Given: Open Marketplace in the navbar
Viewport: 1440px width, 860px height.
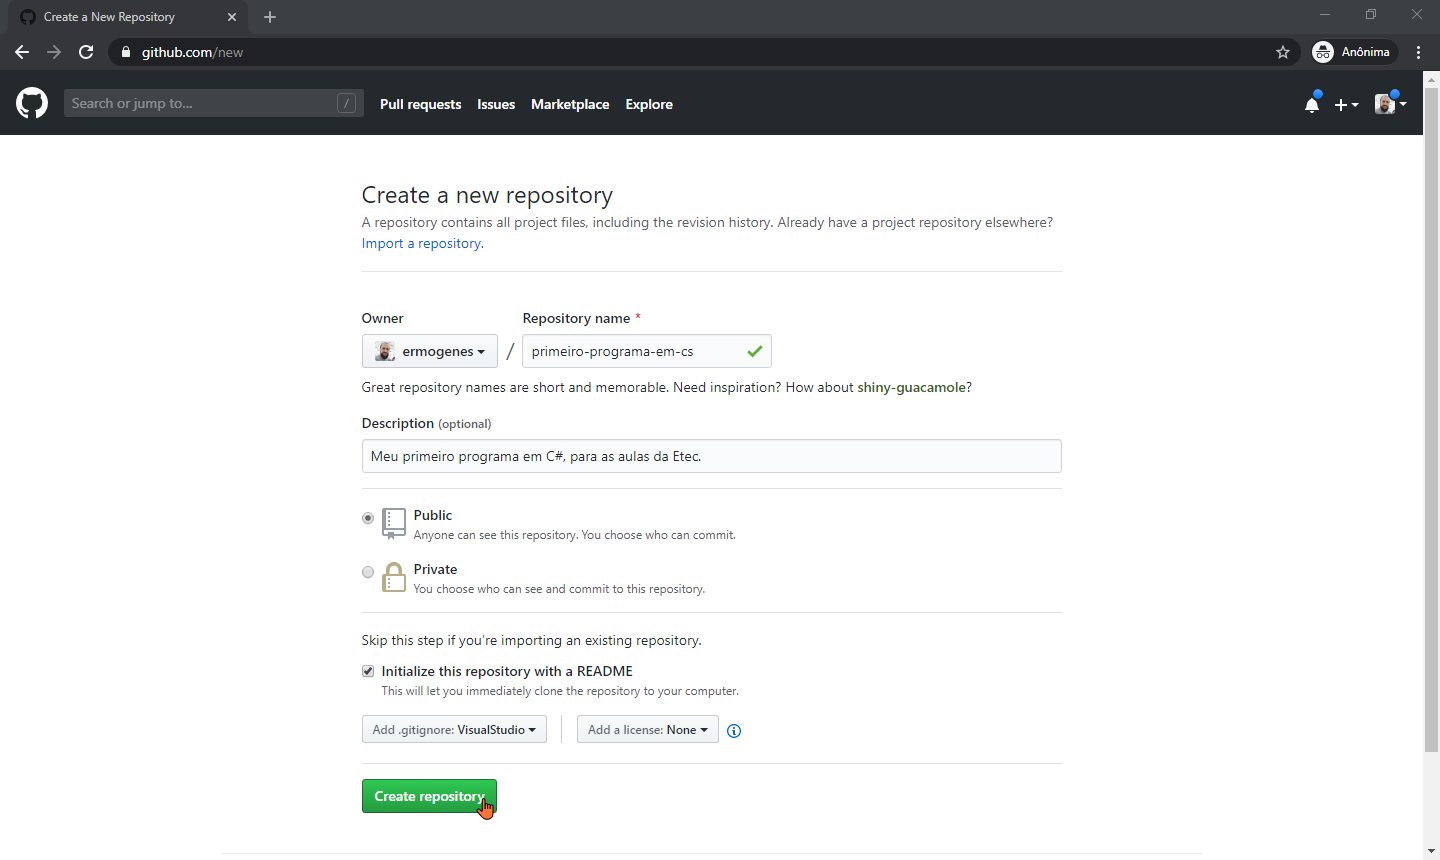Looking at the screenshot, I should (x=570, y=104).
